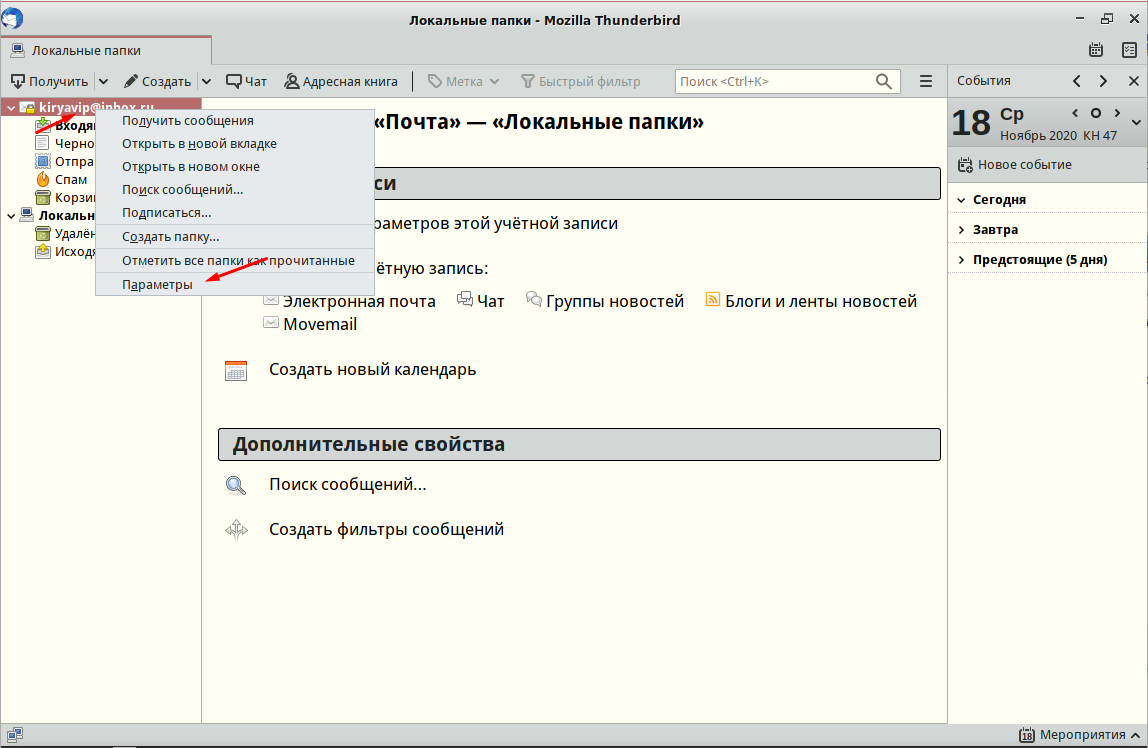
Task: Open the hamburger application menu
Action: coord(926,81)
